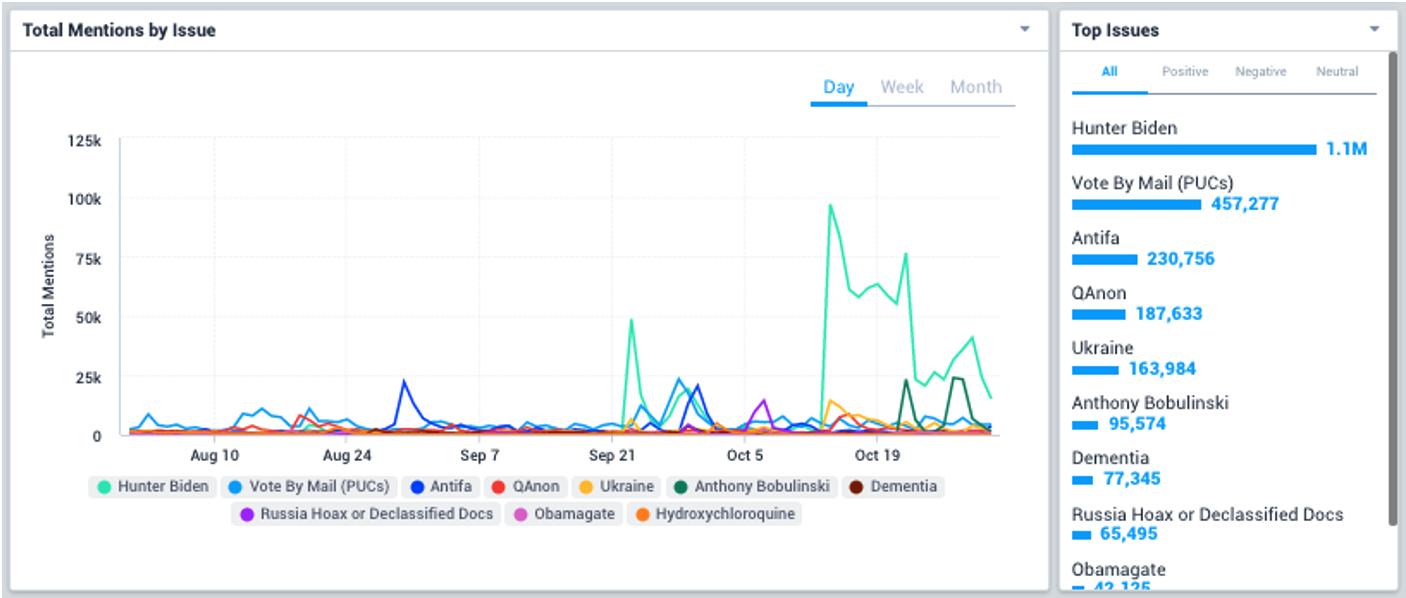Open the Total Mentions by Issue panel dropdown

pyautogui.click(x=1024, y=30)
